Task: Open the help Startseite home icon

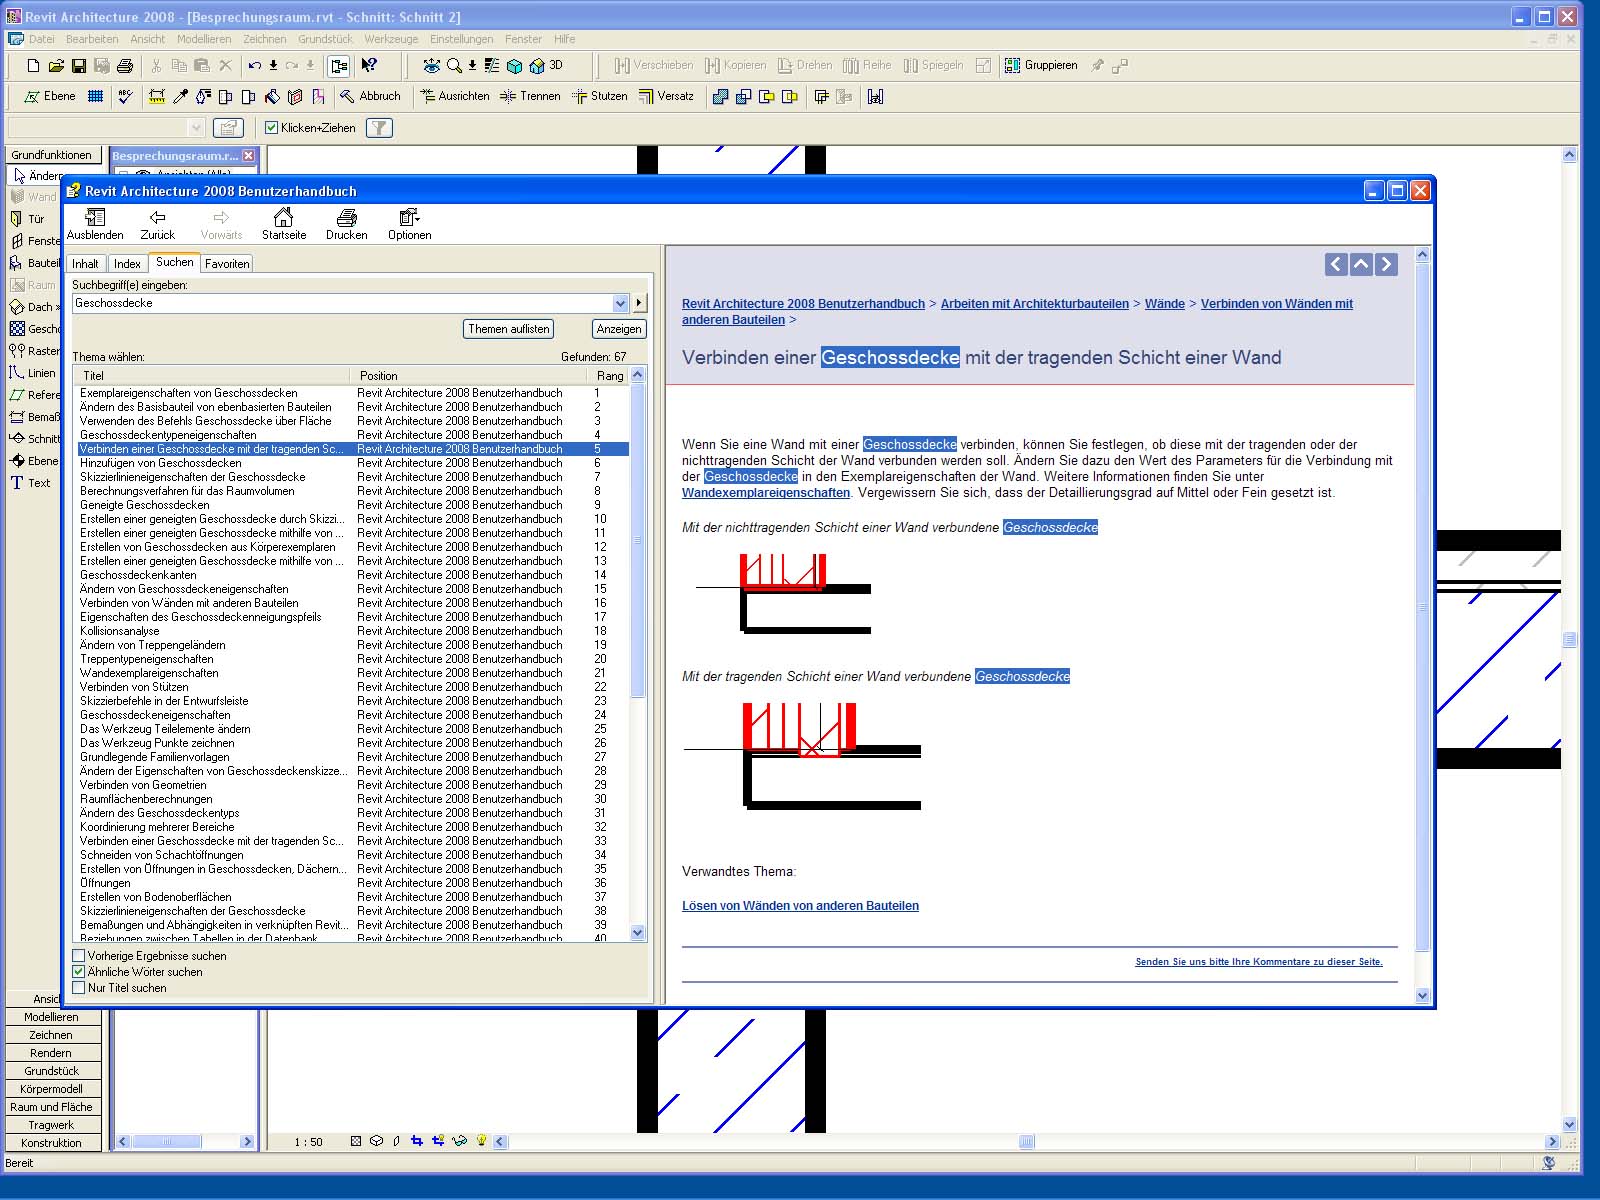Action: click(284, 224)
